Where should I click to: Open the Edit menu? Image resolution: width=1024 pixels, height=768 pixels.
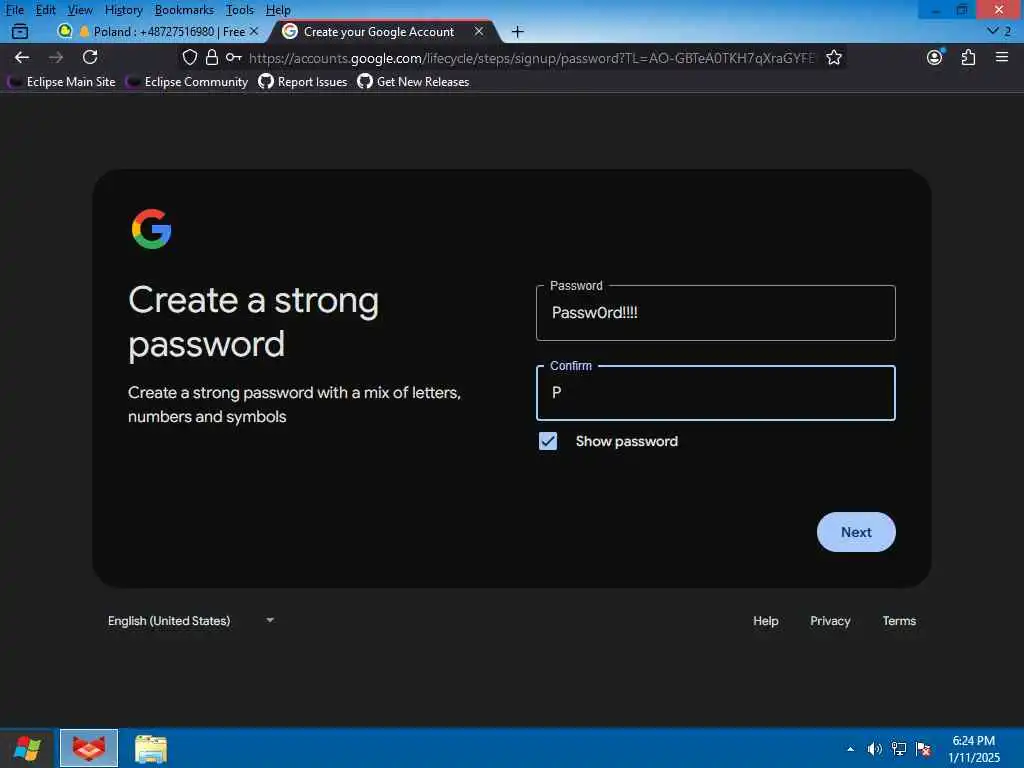coord(45,10)
